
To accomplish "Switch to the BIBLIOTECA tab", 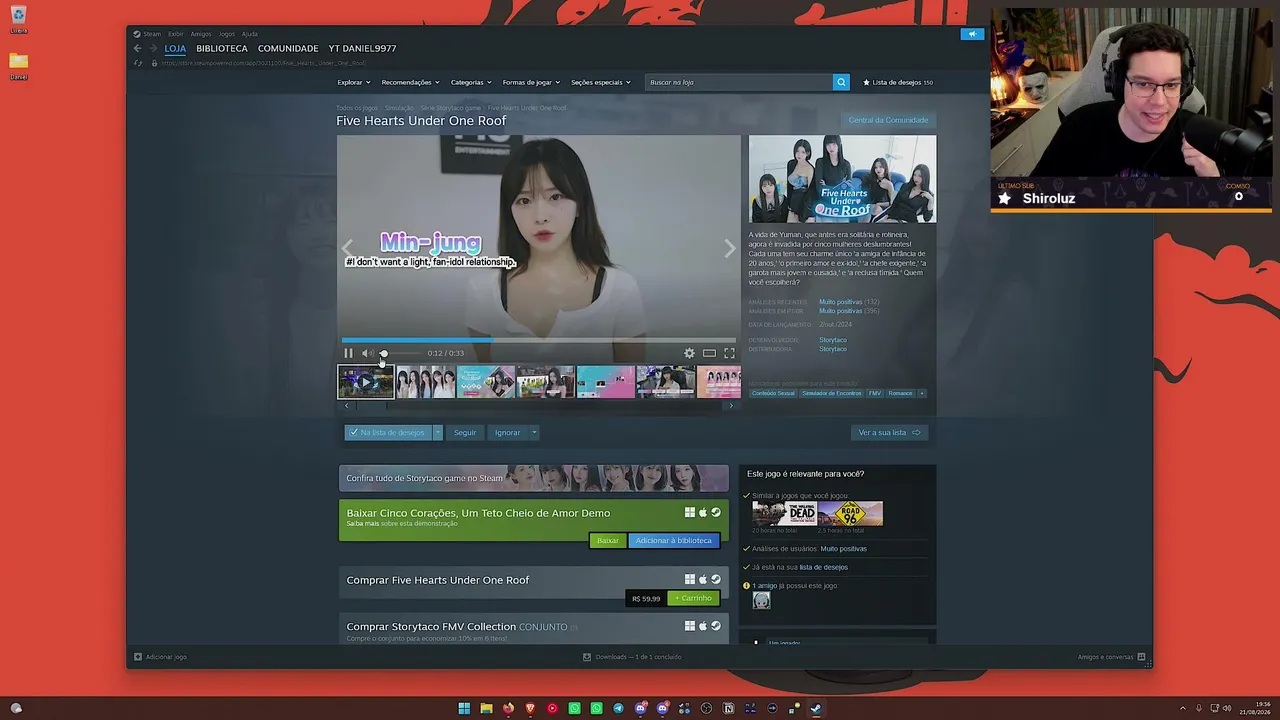I will [222, 48].
